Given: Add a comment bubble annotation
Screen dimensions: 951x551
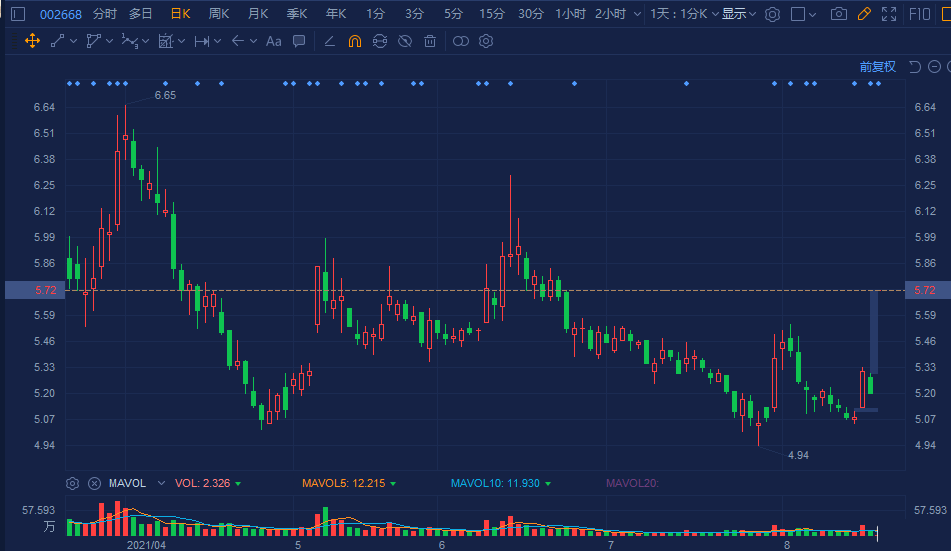Looking at the screenshot, I should [x=298, y=41].
